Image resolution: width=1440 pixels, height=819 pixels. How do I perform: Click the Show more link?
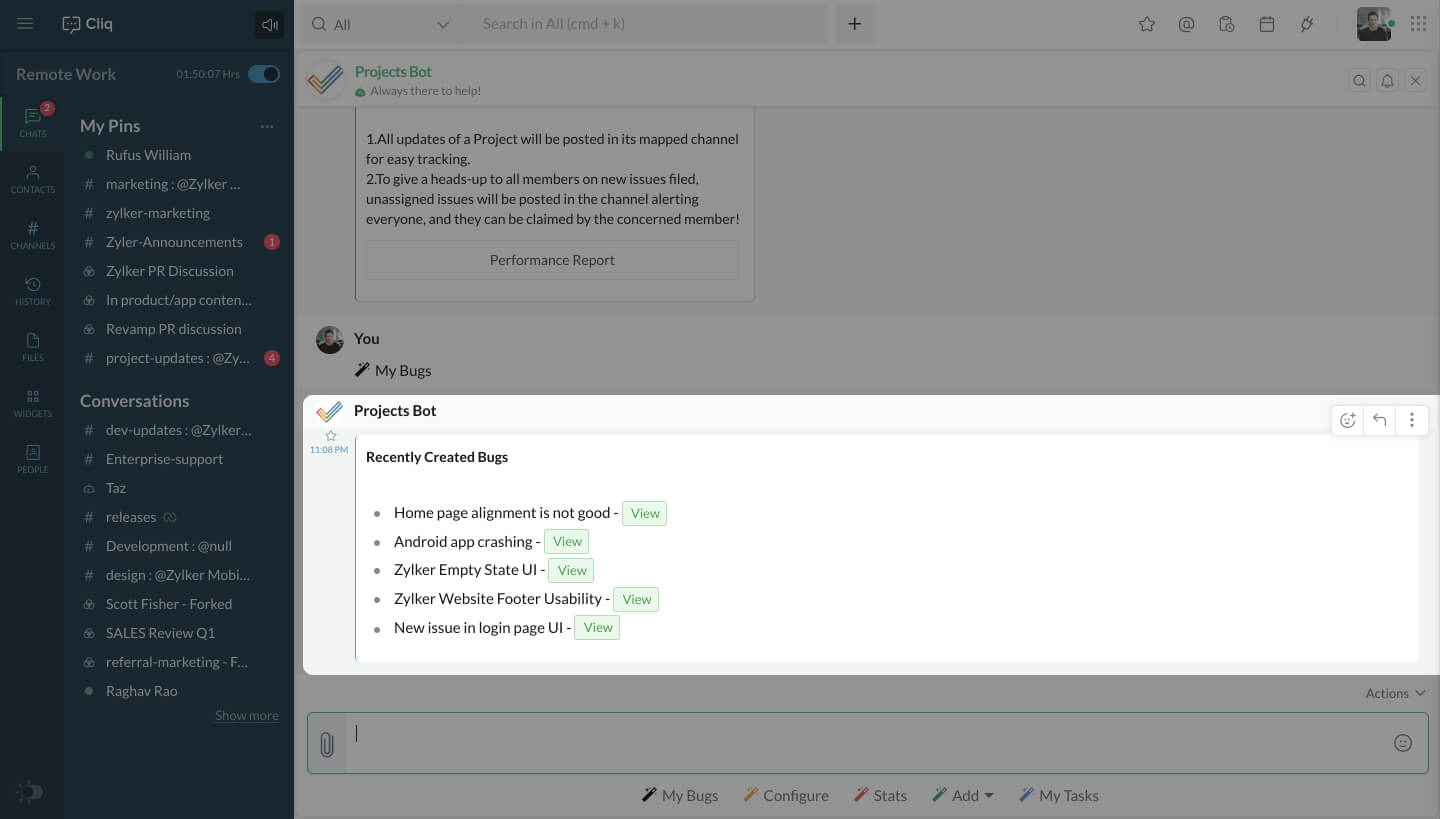pos(247,716)
